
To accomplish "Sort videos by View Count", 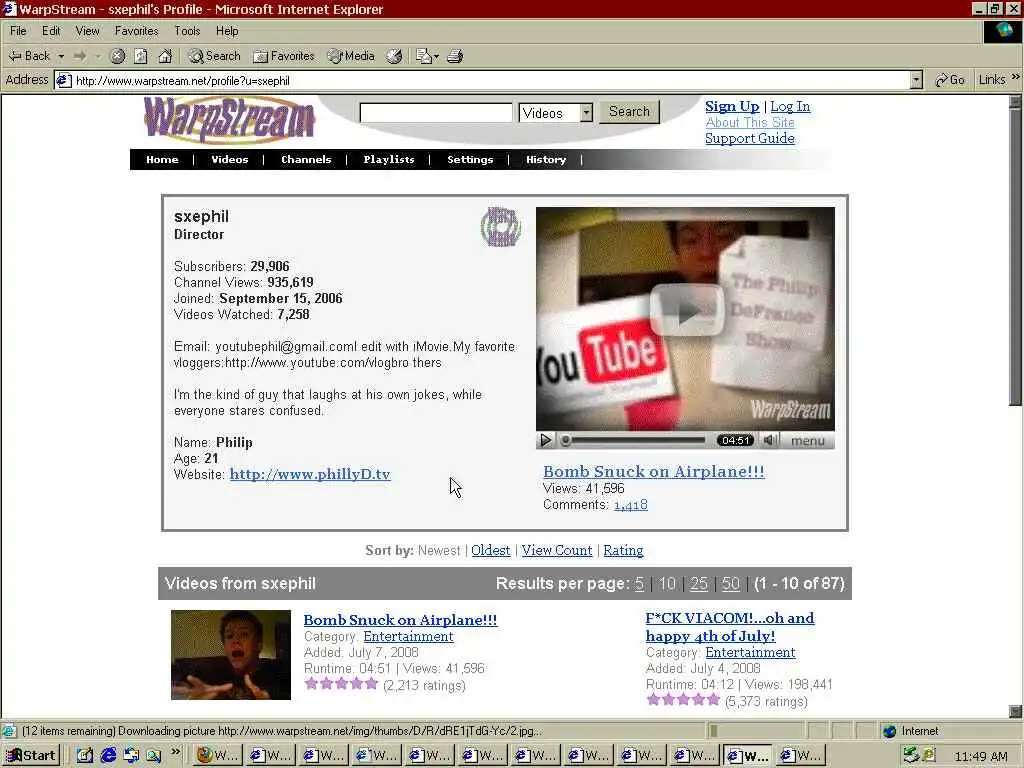I will click(557, 551).
